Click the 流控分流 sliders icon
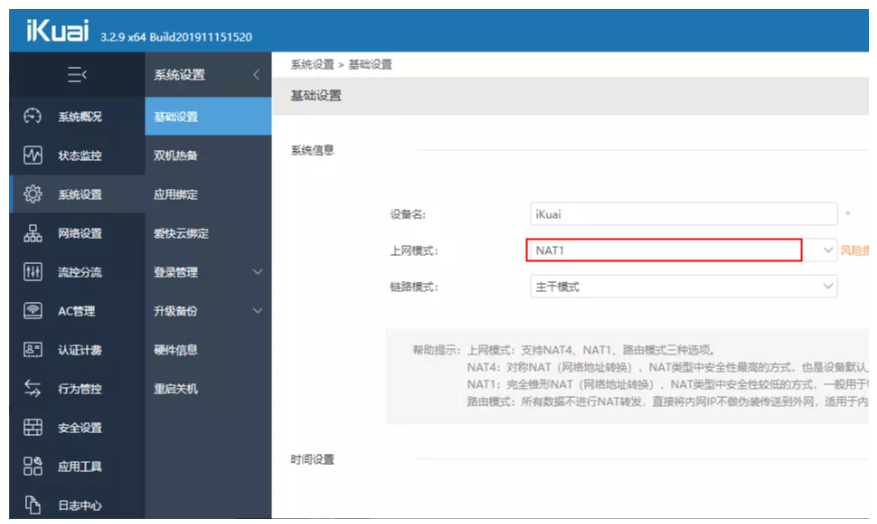Viewport: 877px width, 524px height. (x=32, y=272)
